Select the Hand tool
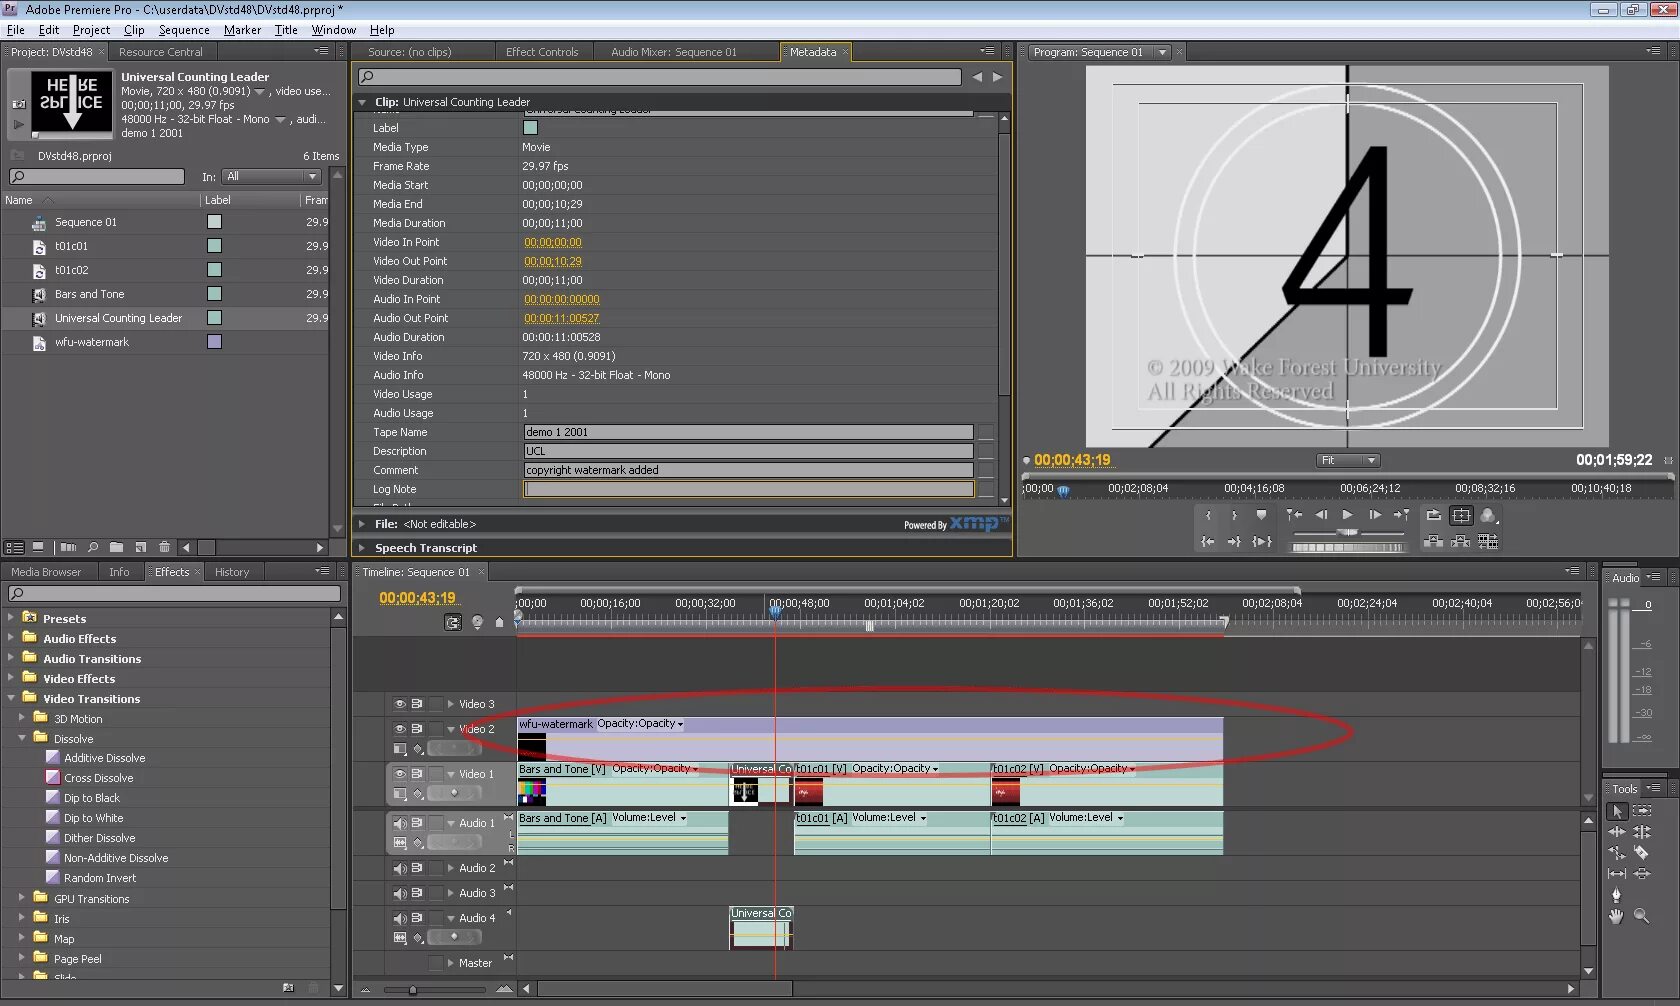The image size is (1680, 1006). point(1616,916)
